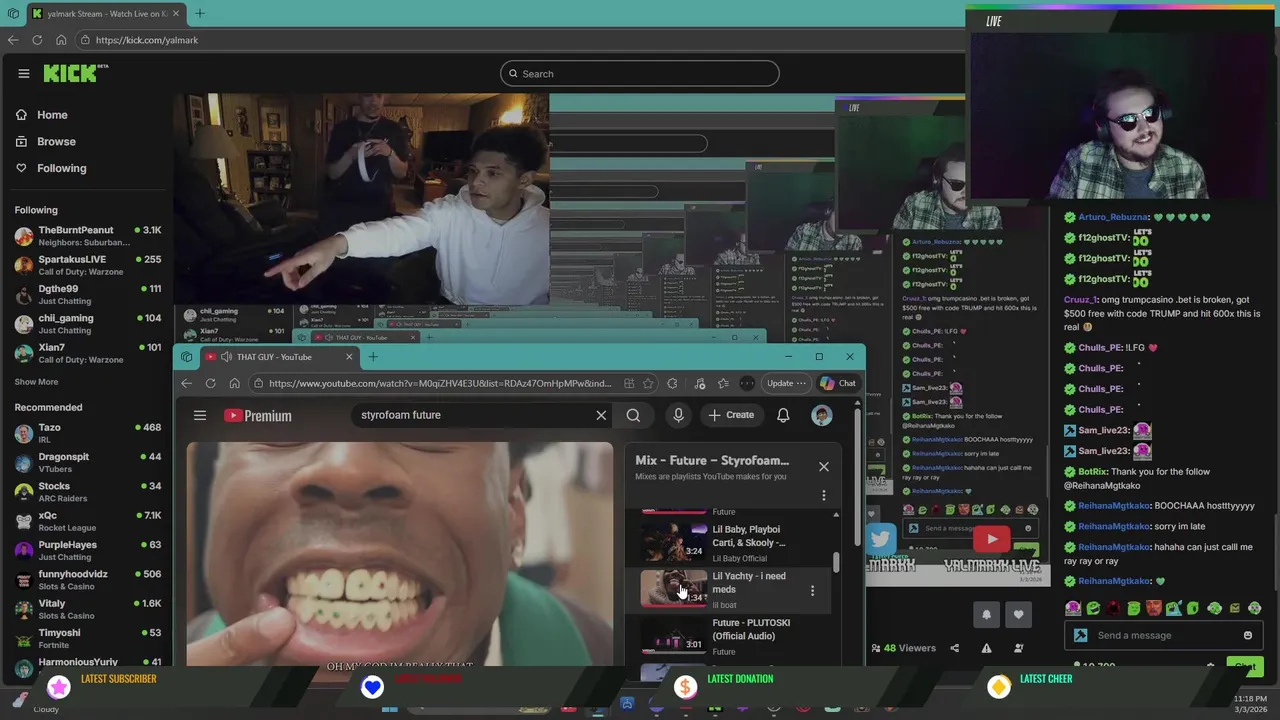Follow the stream with heart button

(1018, 615)
